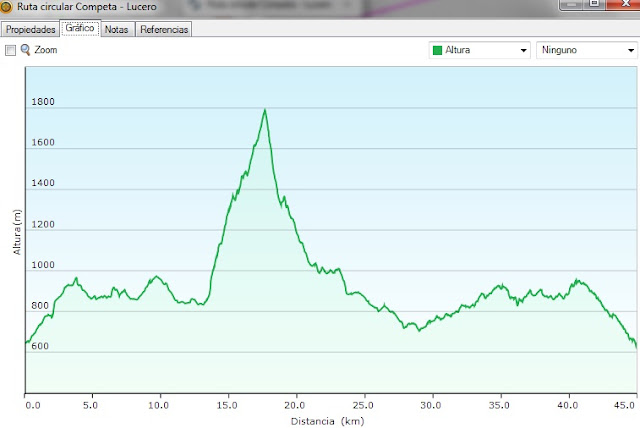Open the Notas tab
This screenshot has width=640, height=428.
117,29
